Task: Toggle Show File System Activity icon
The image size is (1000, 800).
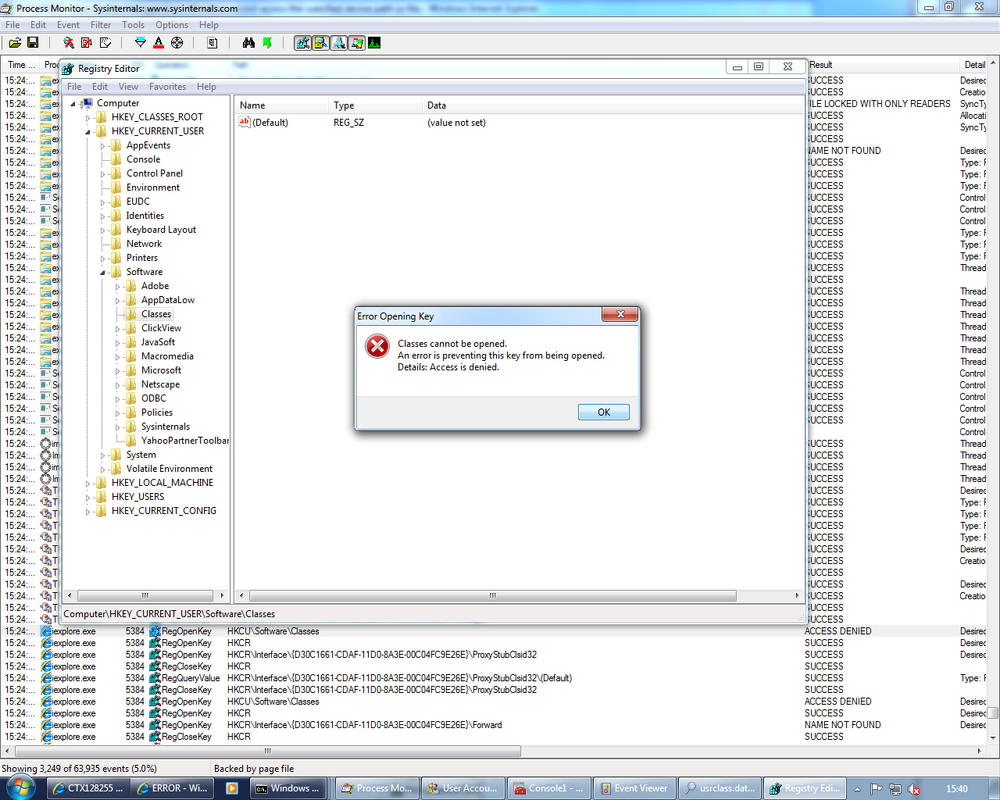Action: (321, 43)
